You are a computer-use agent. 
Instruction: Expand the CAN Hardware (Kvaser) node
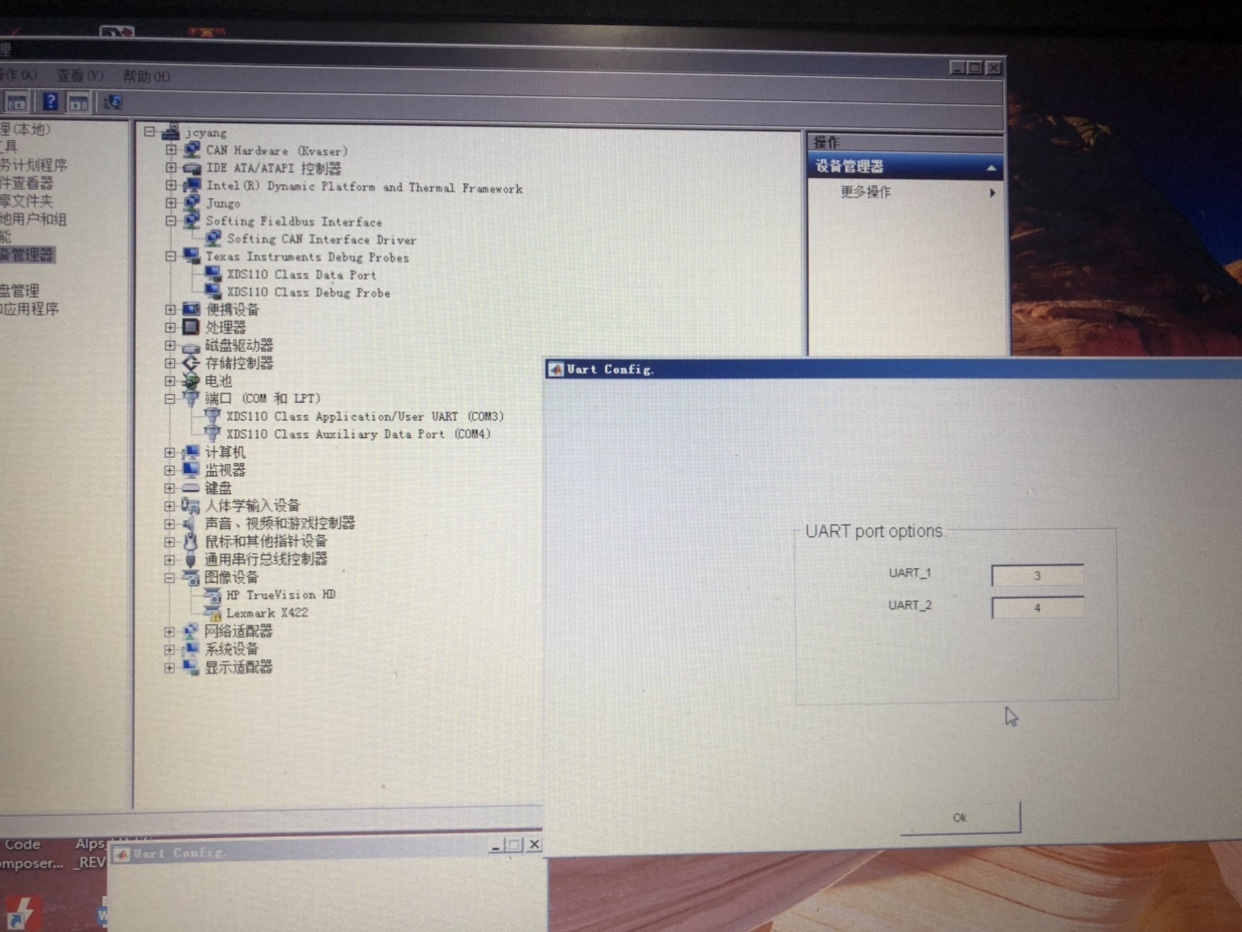coord(171,150)
